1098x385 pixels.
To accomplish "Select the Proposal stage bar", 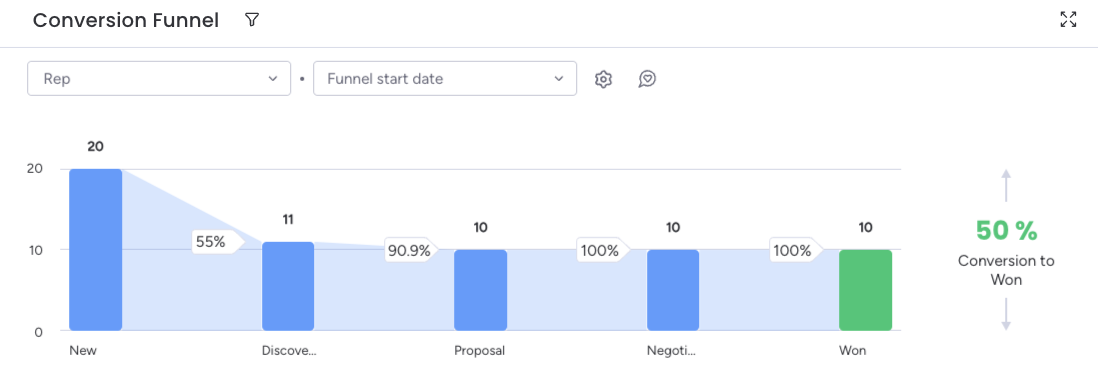I will click(480, 290).
